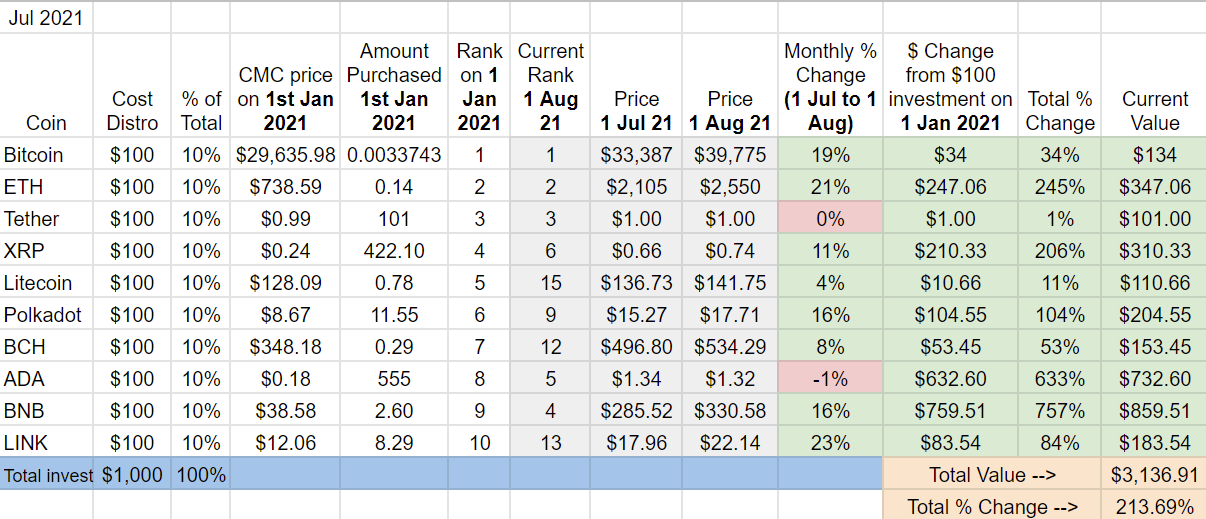Click BNB price '$38.58'

pos(286,411)
